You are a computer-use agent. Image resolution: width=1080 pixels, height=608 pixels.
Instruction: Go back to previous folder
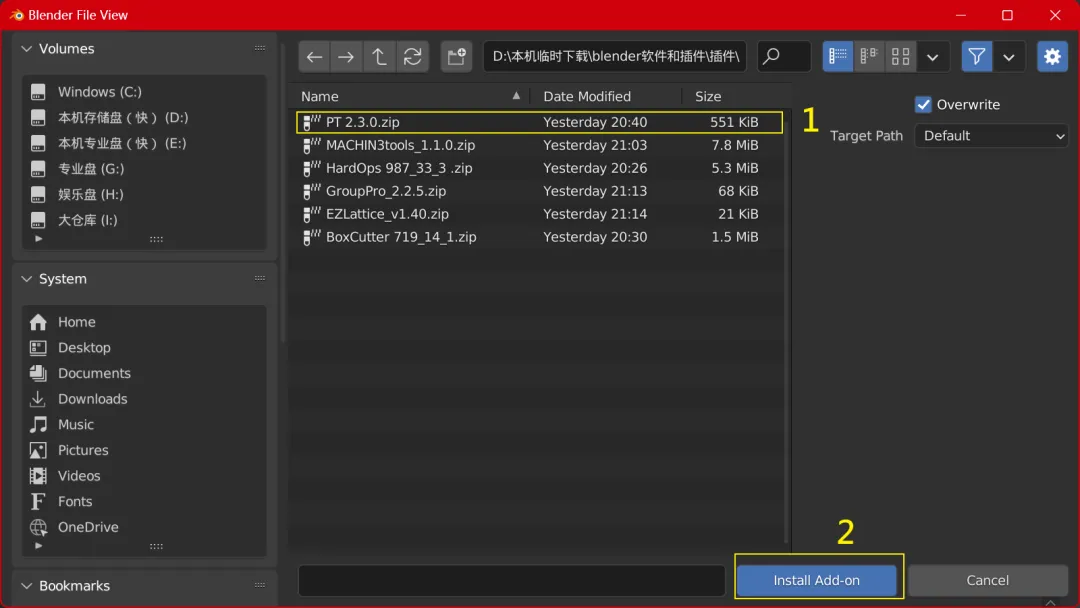point(314,56)
